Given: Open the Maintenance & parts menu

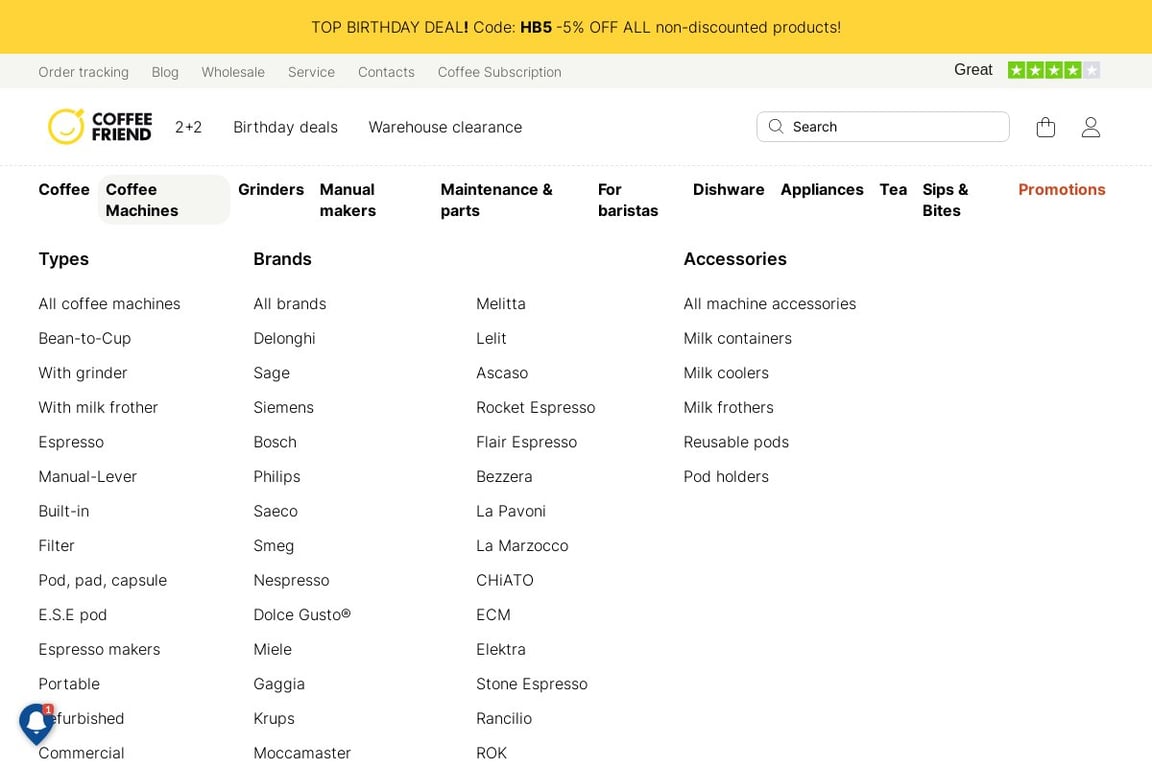Looking at the screenshot, I should tap(496, 200).
